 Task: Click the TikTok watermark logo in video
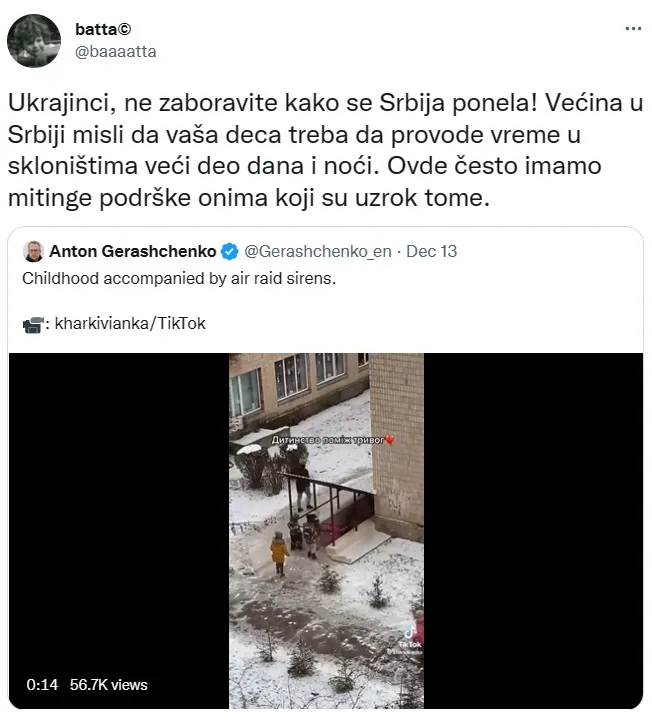410,636
